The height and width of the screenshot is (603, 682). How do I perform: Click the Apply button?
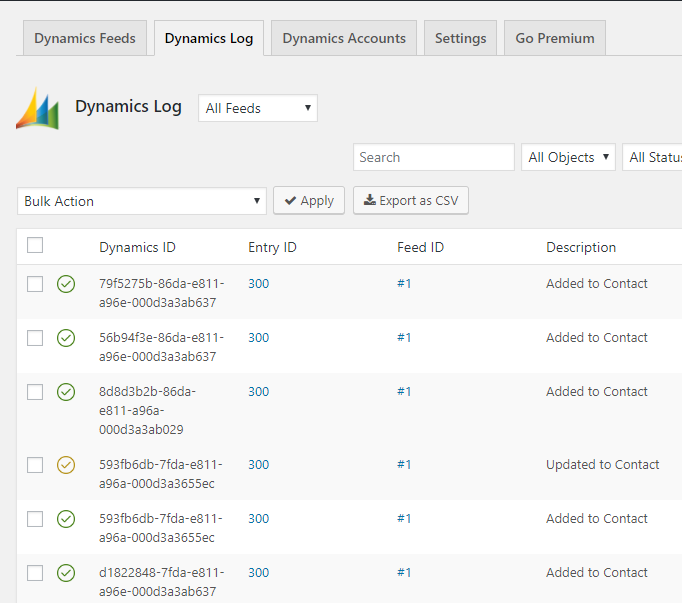pos(309,201)
